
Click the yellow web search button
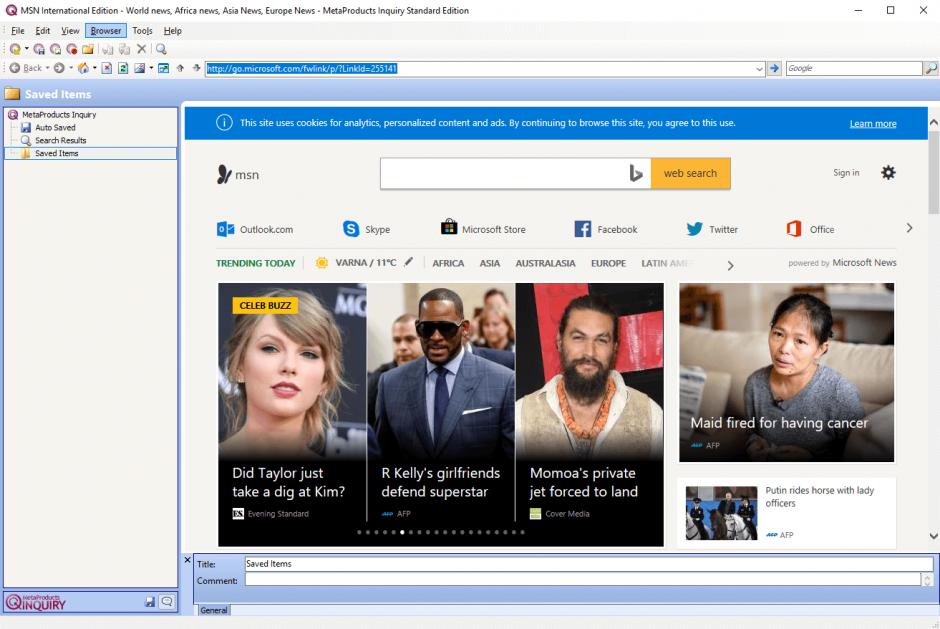(x=691, y=173)
